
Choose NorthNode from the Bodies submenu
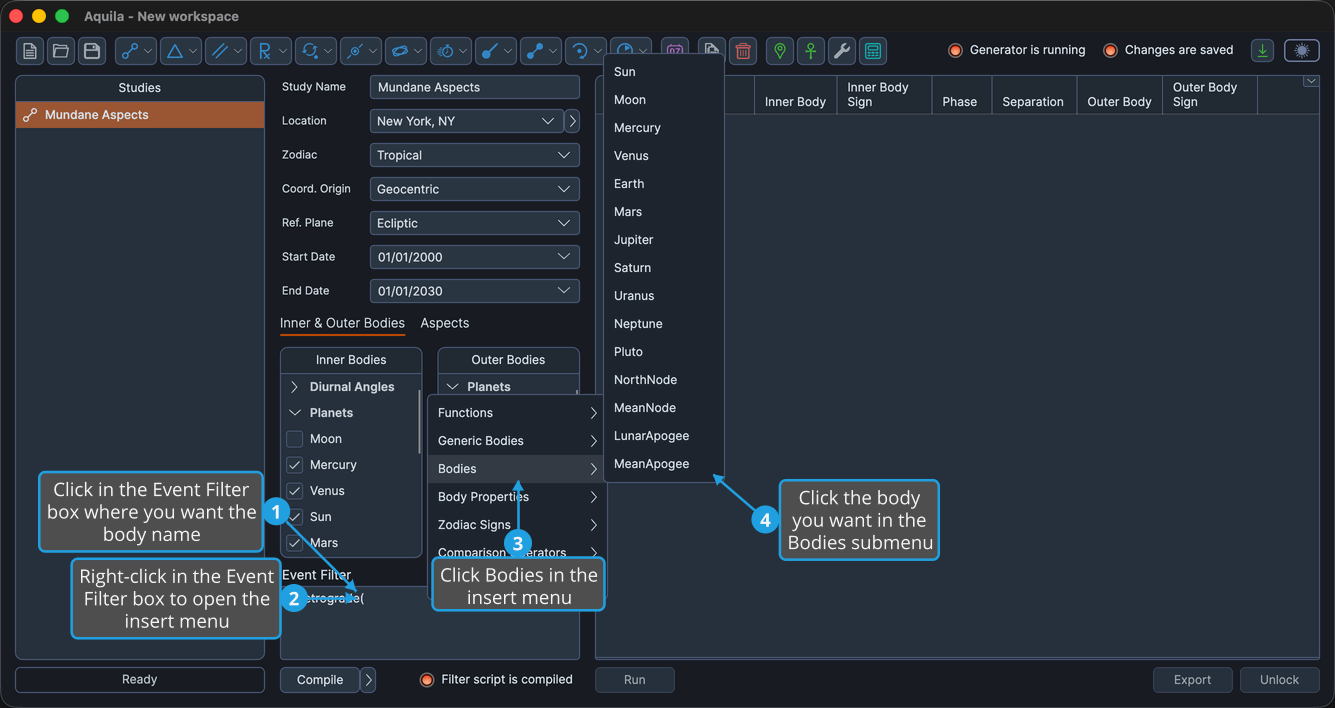pyautogui.click(x=664, y=380)
